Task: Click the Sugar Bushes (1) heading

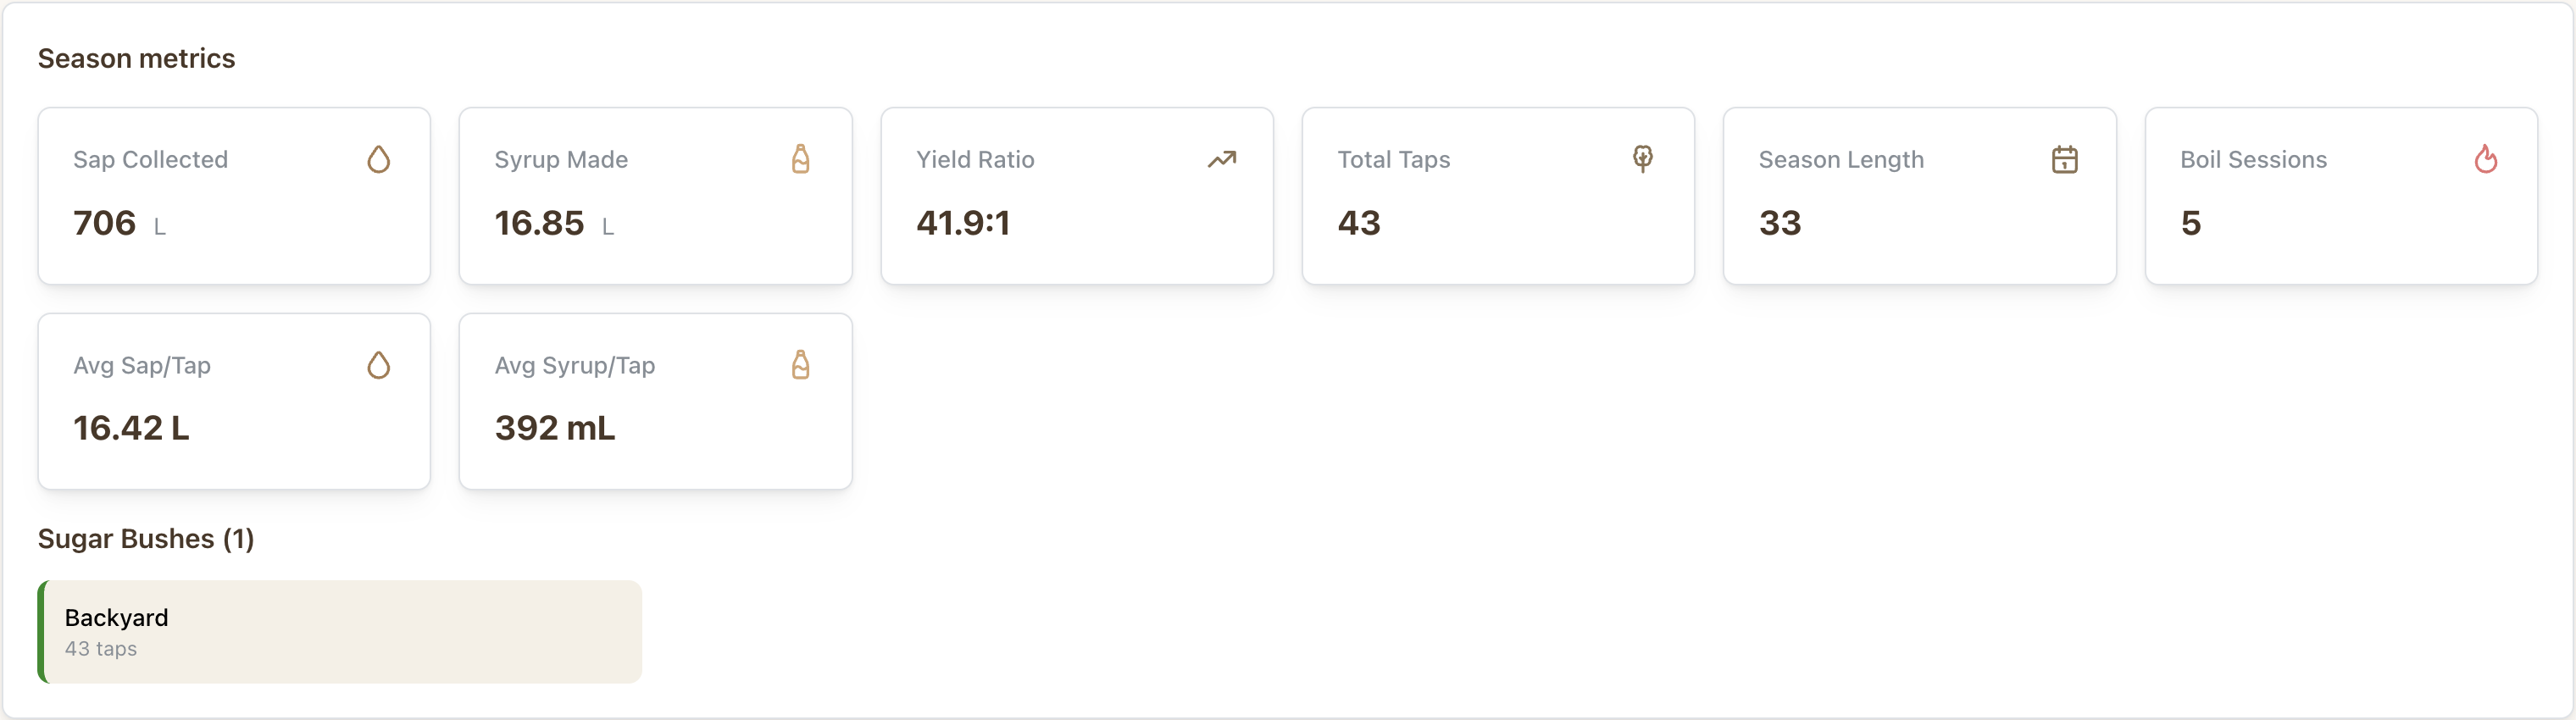Action: click(x=146, y=539)
